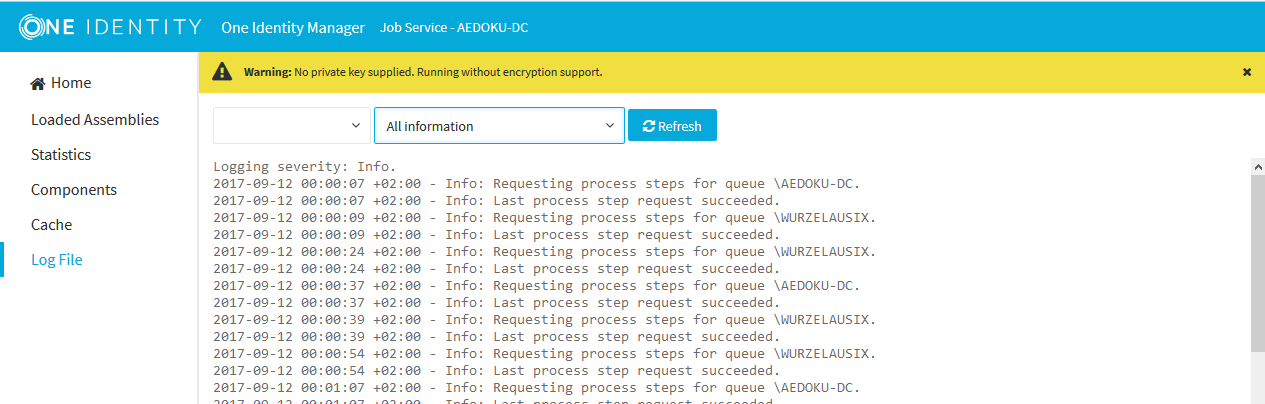Click the Job Service - AEDOKU-DC header text

(454, 27)
